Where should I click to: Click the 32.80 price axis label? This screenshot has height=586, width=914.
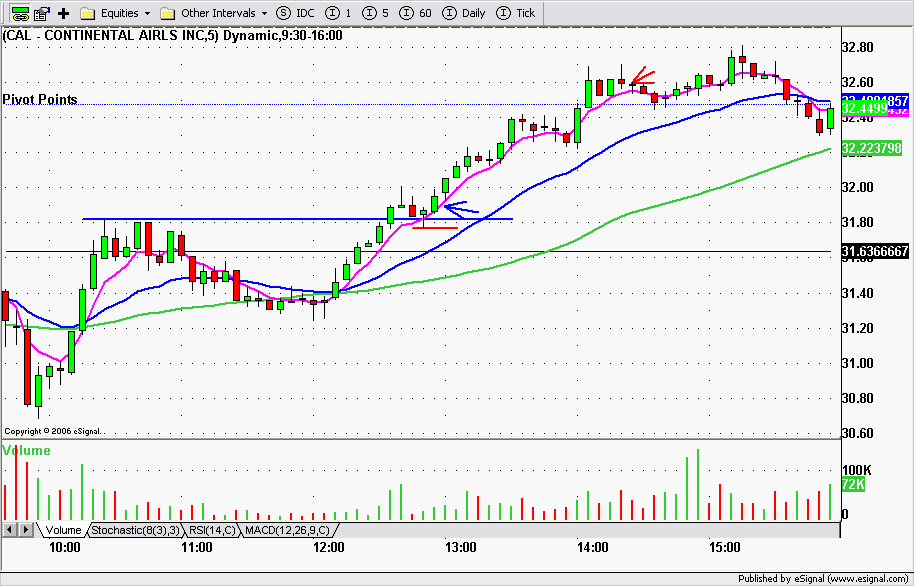coord(857,47)
